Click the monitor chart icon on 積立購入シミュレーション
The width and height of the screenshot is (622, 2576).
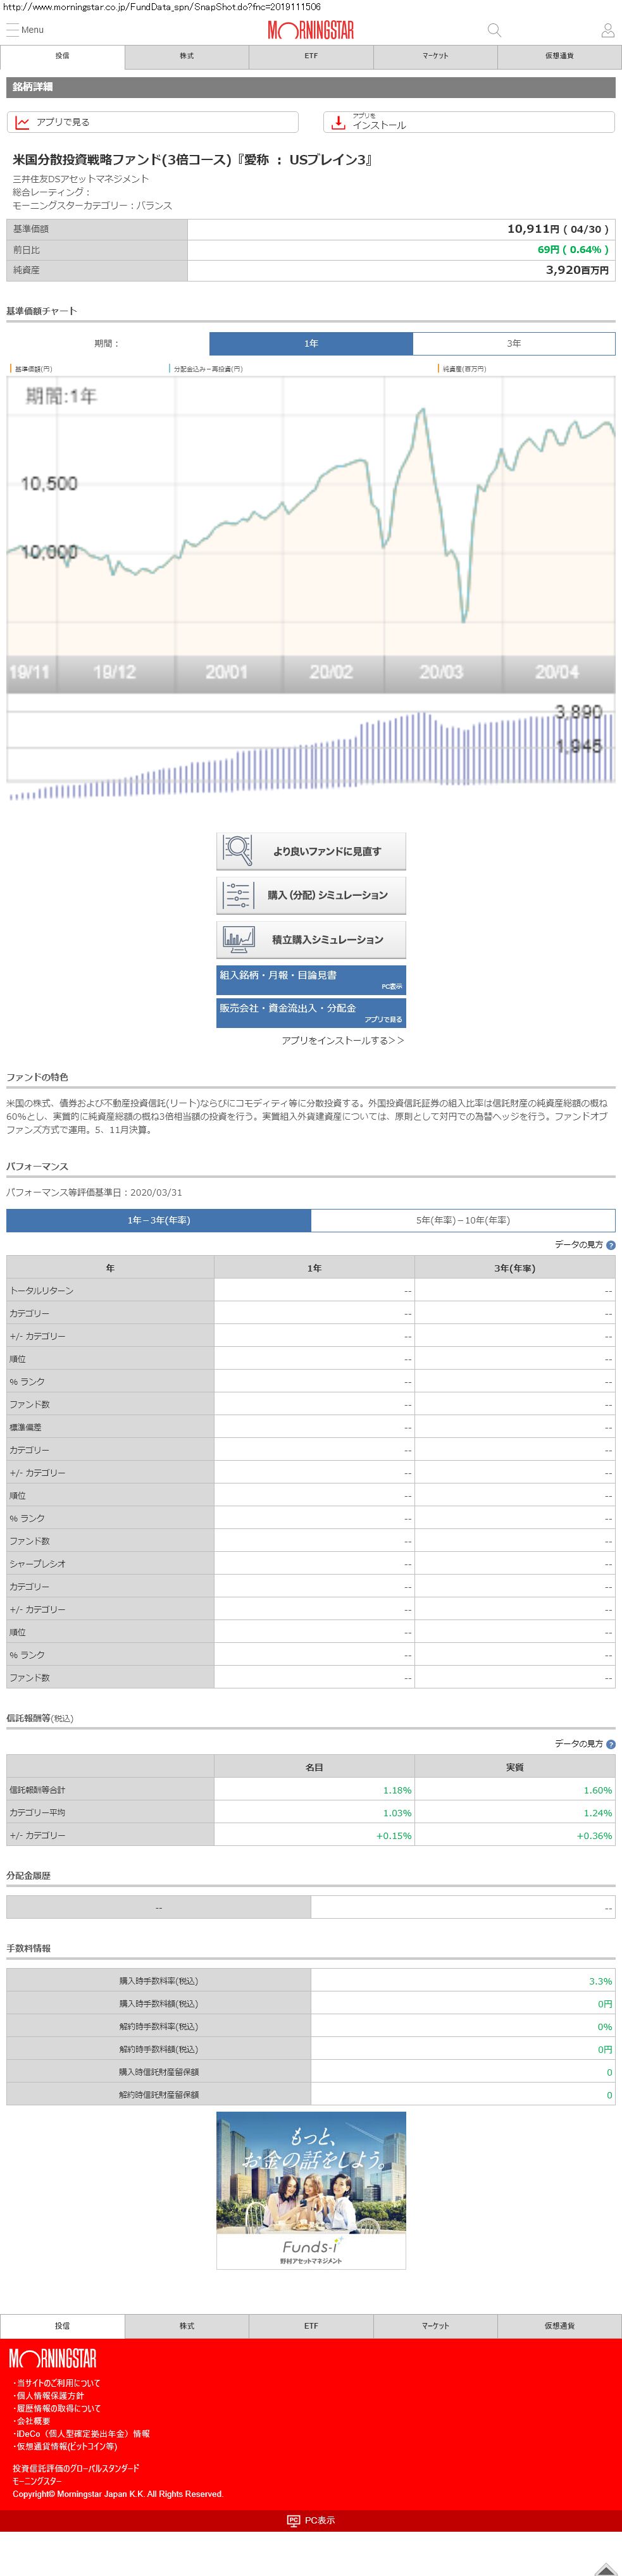point(238,938)
